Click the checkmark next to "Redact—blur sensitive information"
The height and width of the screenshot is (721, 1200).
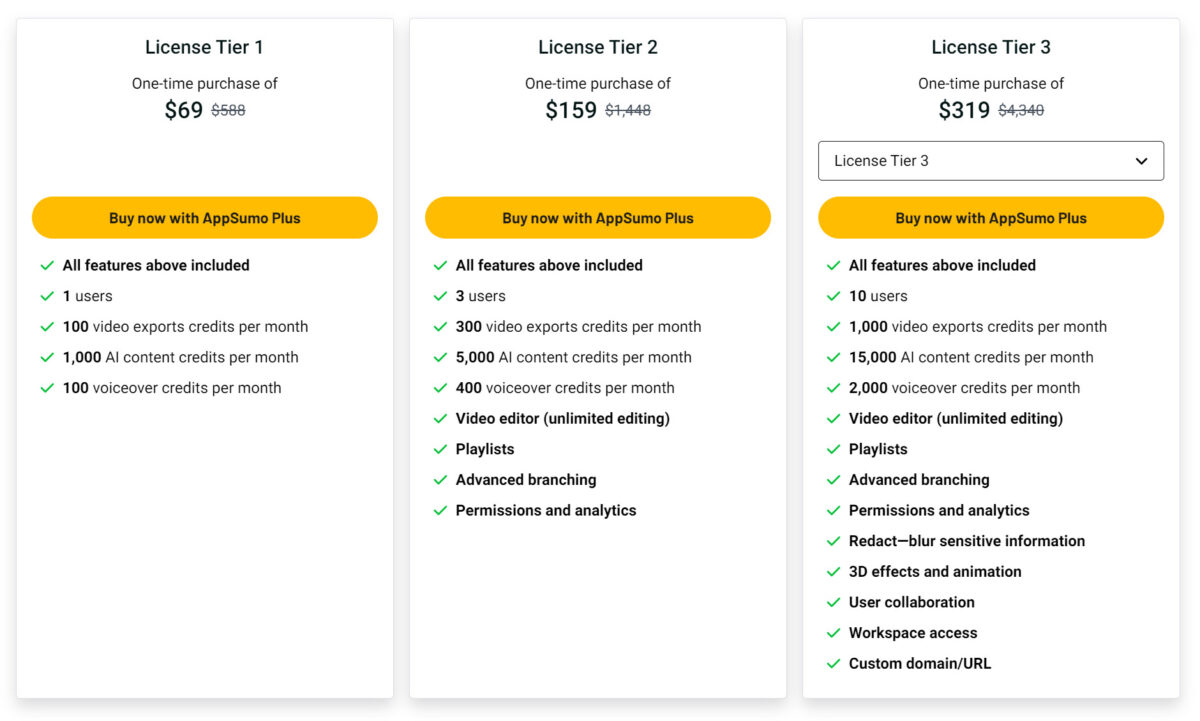(834, 541)
